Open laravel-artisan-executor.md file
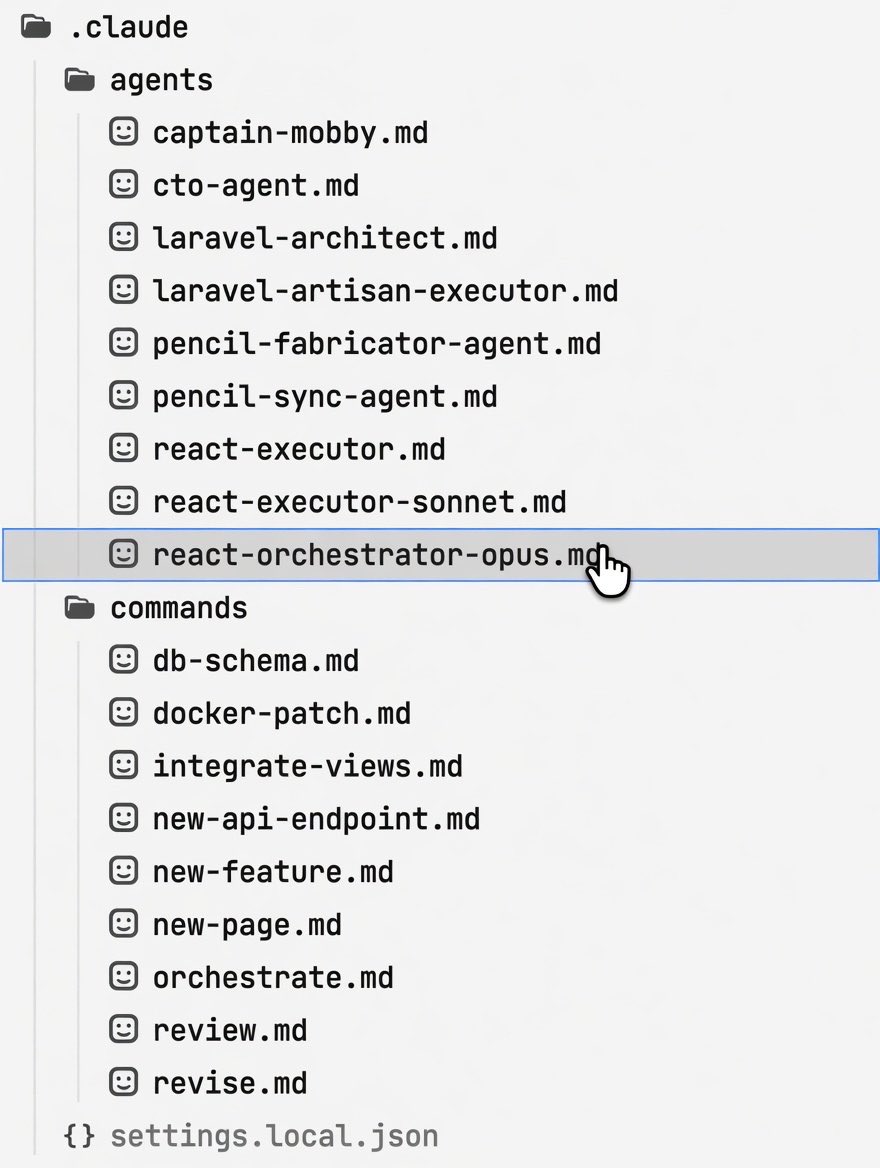The width and height of the screenshot is (880, 1168). (x=385, y=291)
